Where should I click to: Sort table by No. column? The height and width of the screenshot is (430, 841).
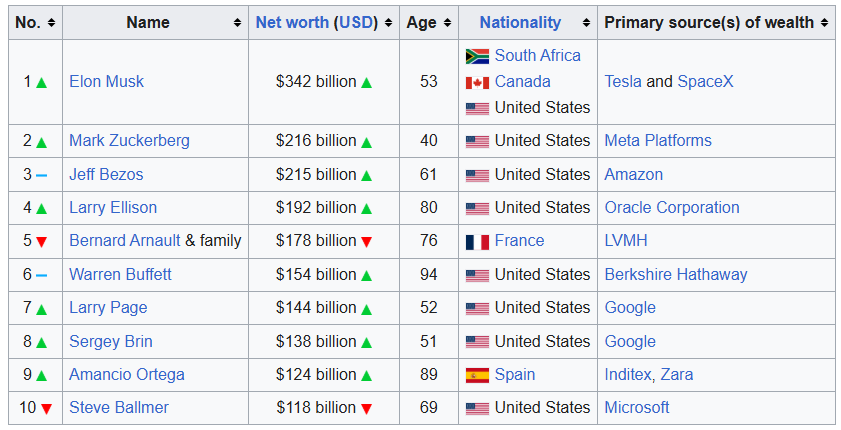(51, 23)
